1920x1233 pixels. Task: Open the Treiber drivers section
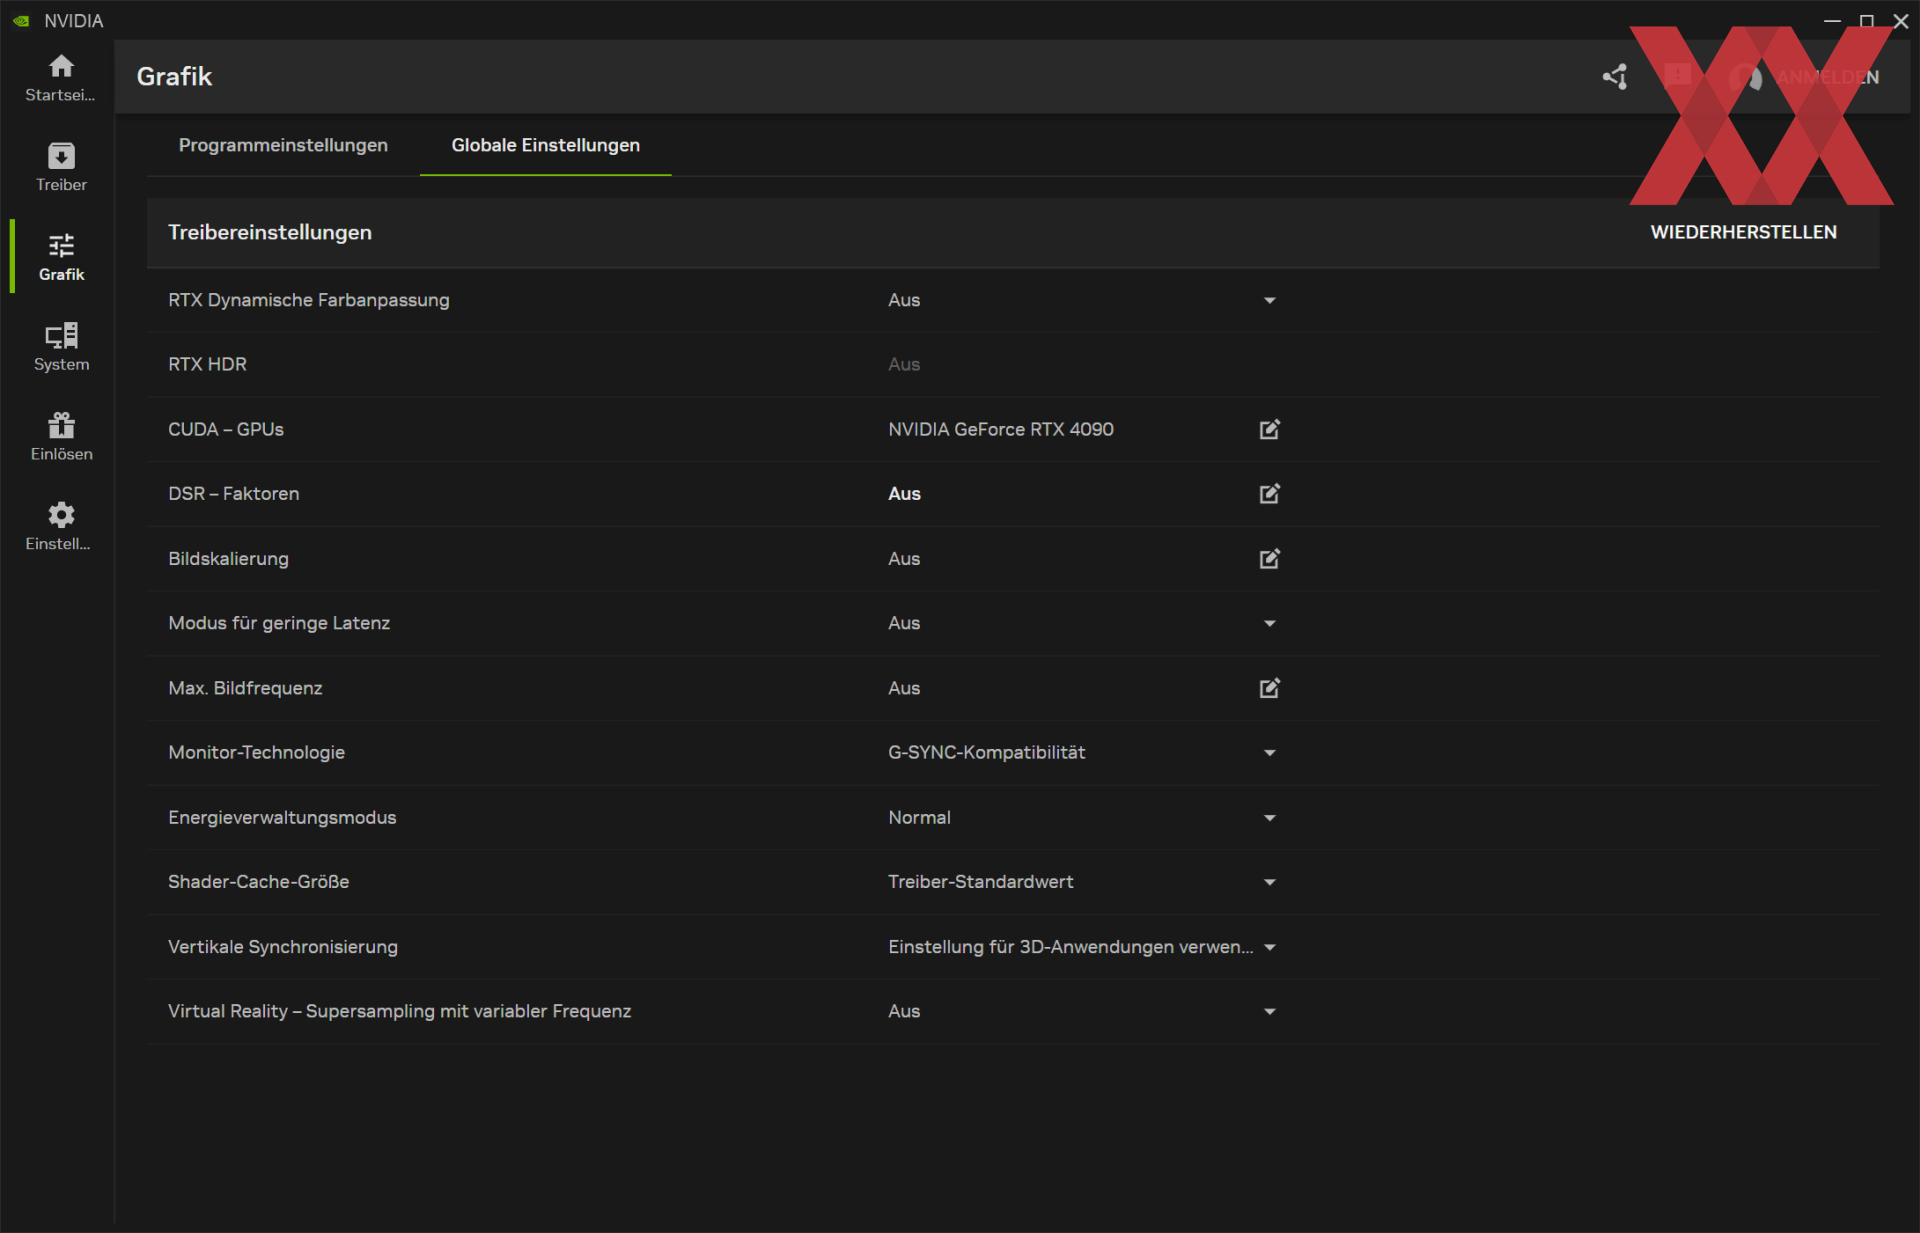click(x=61, y=167)
